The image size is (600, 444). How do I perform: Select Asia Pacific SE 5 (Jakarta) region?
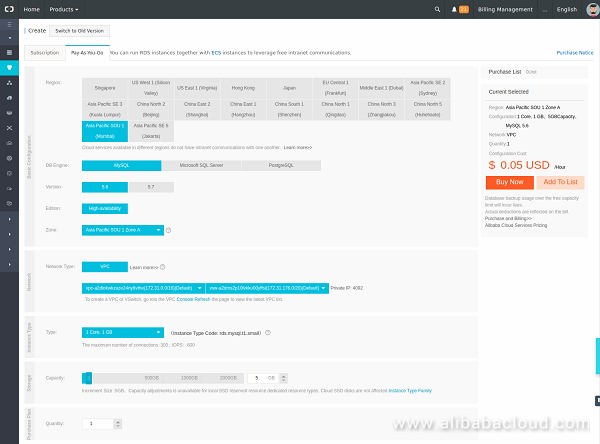151,131
